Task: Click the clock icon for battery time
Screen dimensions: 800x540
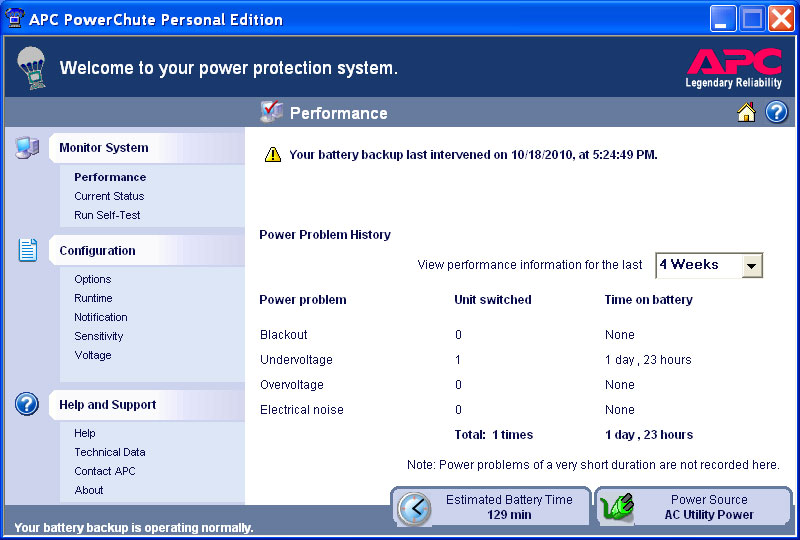Action: (414, 508)
